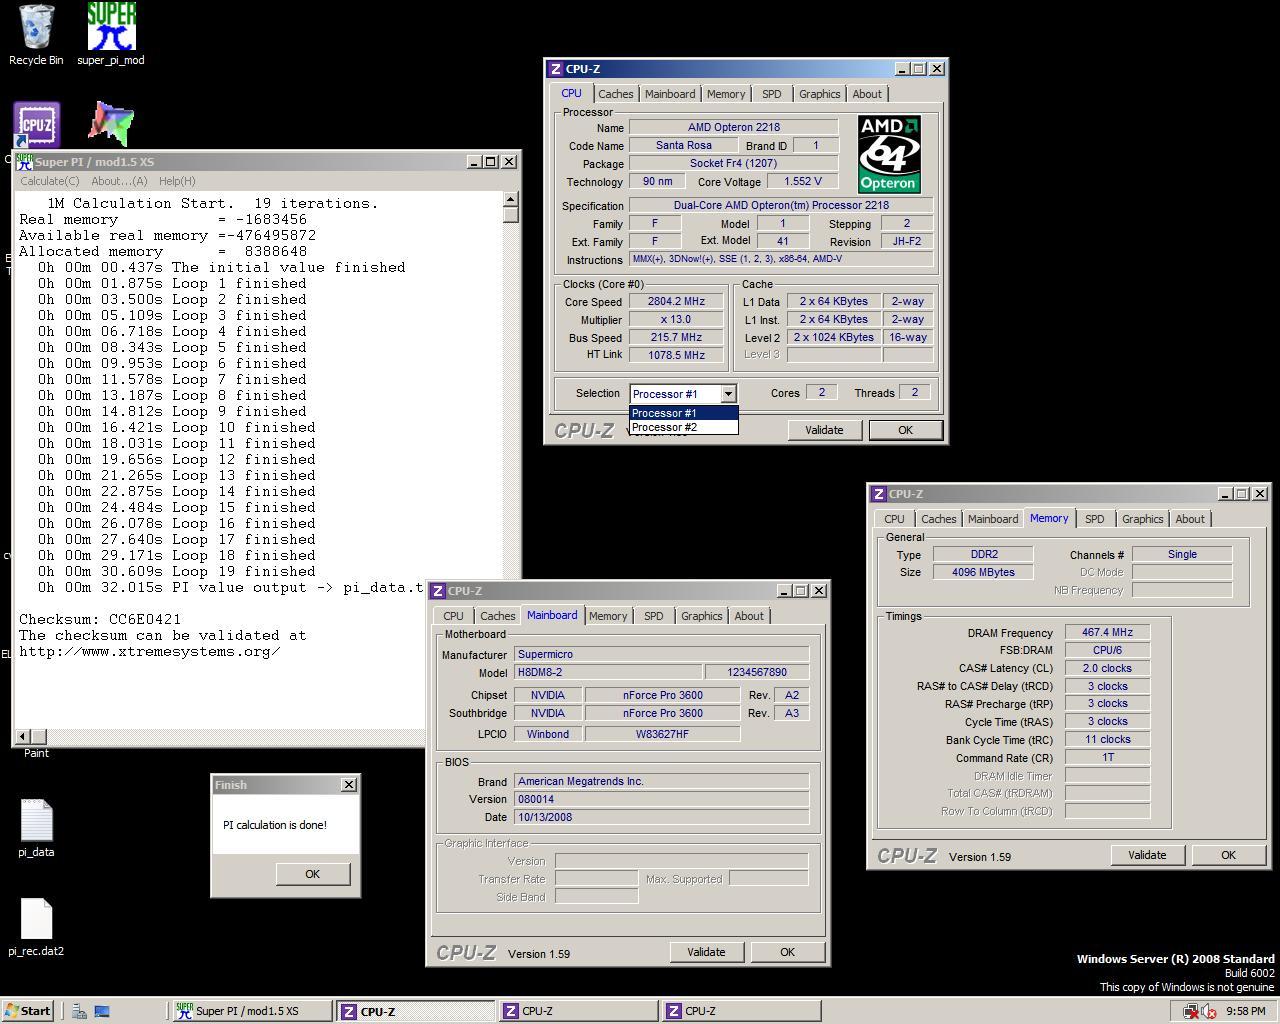The height and width of the screenshot is (1024, 1280).
Task: Click the AMD 64 Opteron logo in CPU-Z
Action: (x=889, y=153)
